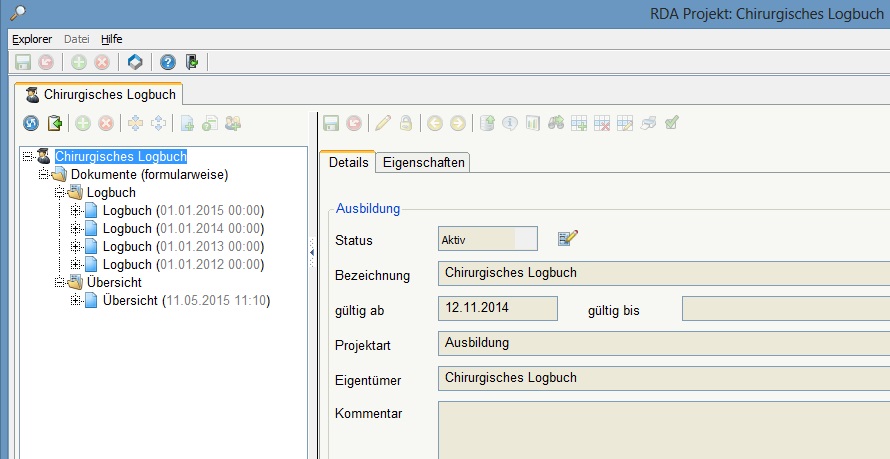Open the Explorer menu
890x459 pixels.
coord(32,39)
